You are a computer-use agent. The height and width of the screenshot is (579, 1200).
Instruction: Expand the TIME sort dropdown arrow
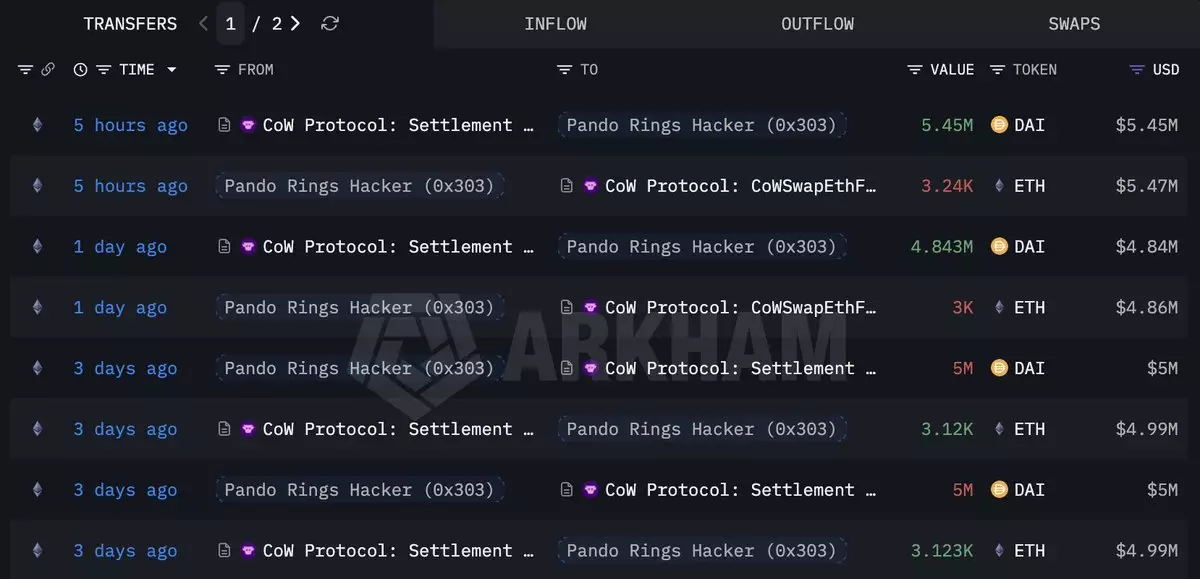(x=172, y=70)
